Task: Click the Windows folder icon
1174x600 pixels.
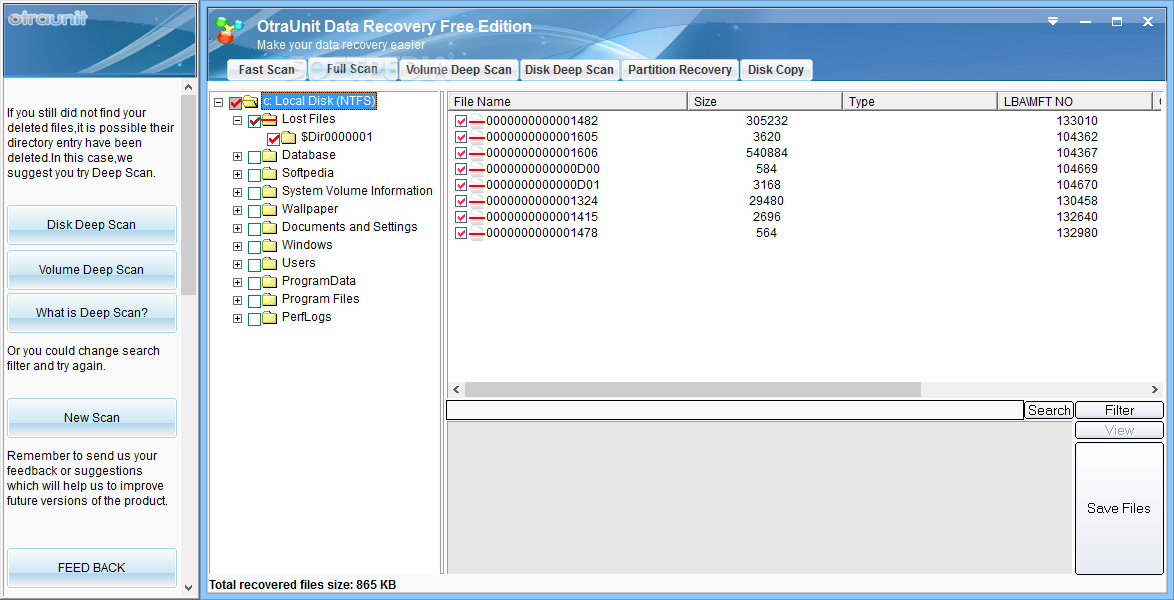Action: point(270,245)
